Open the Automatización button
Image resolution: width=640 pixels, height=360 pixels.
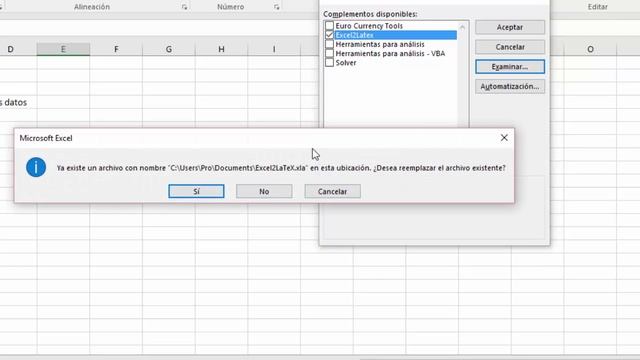510,87
